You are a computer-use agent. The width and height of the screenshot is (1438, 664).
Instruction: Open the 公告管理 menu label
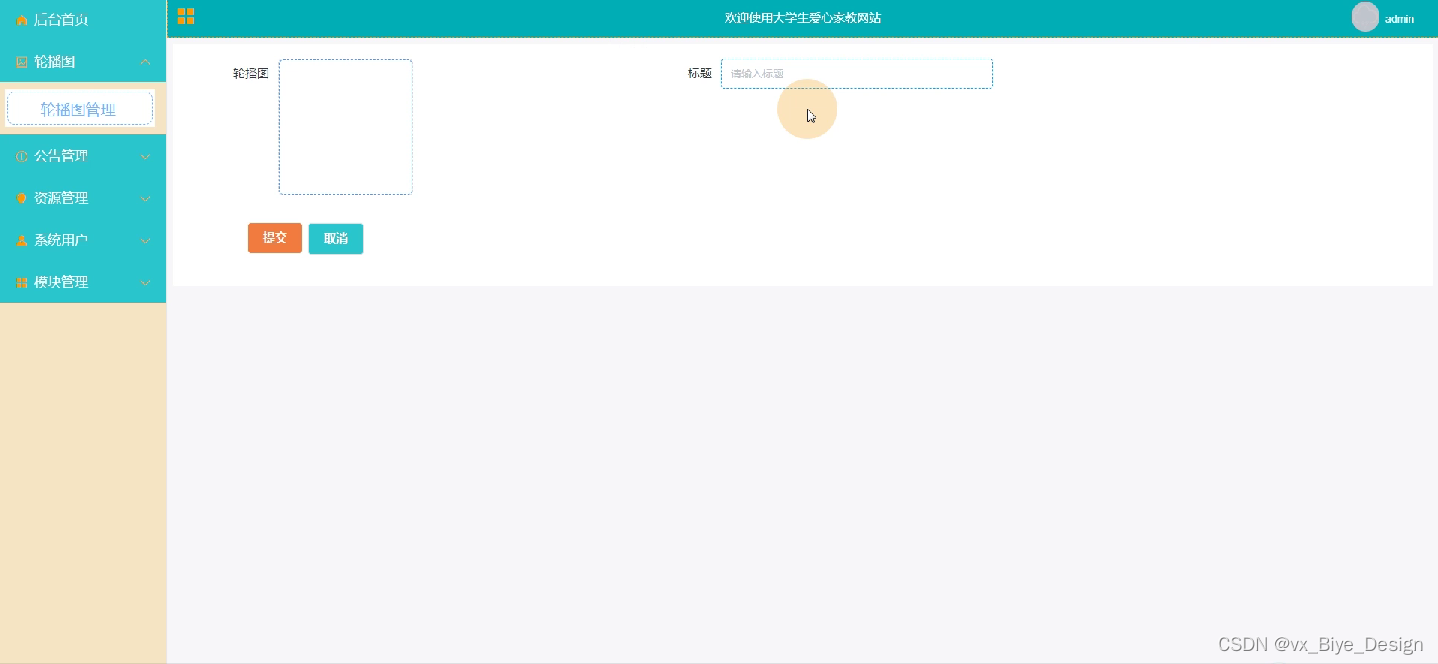(61, 156)
